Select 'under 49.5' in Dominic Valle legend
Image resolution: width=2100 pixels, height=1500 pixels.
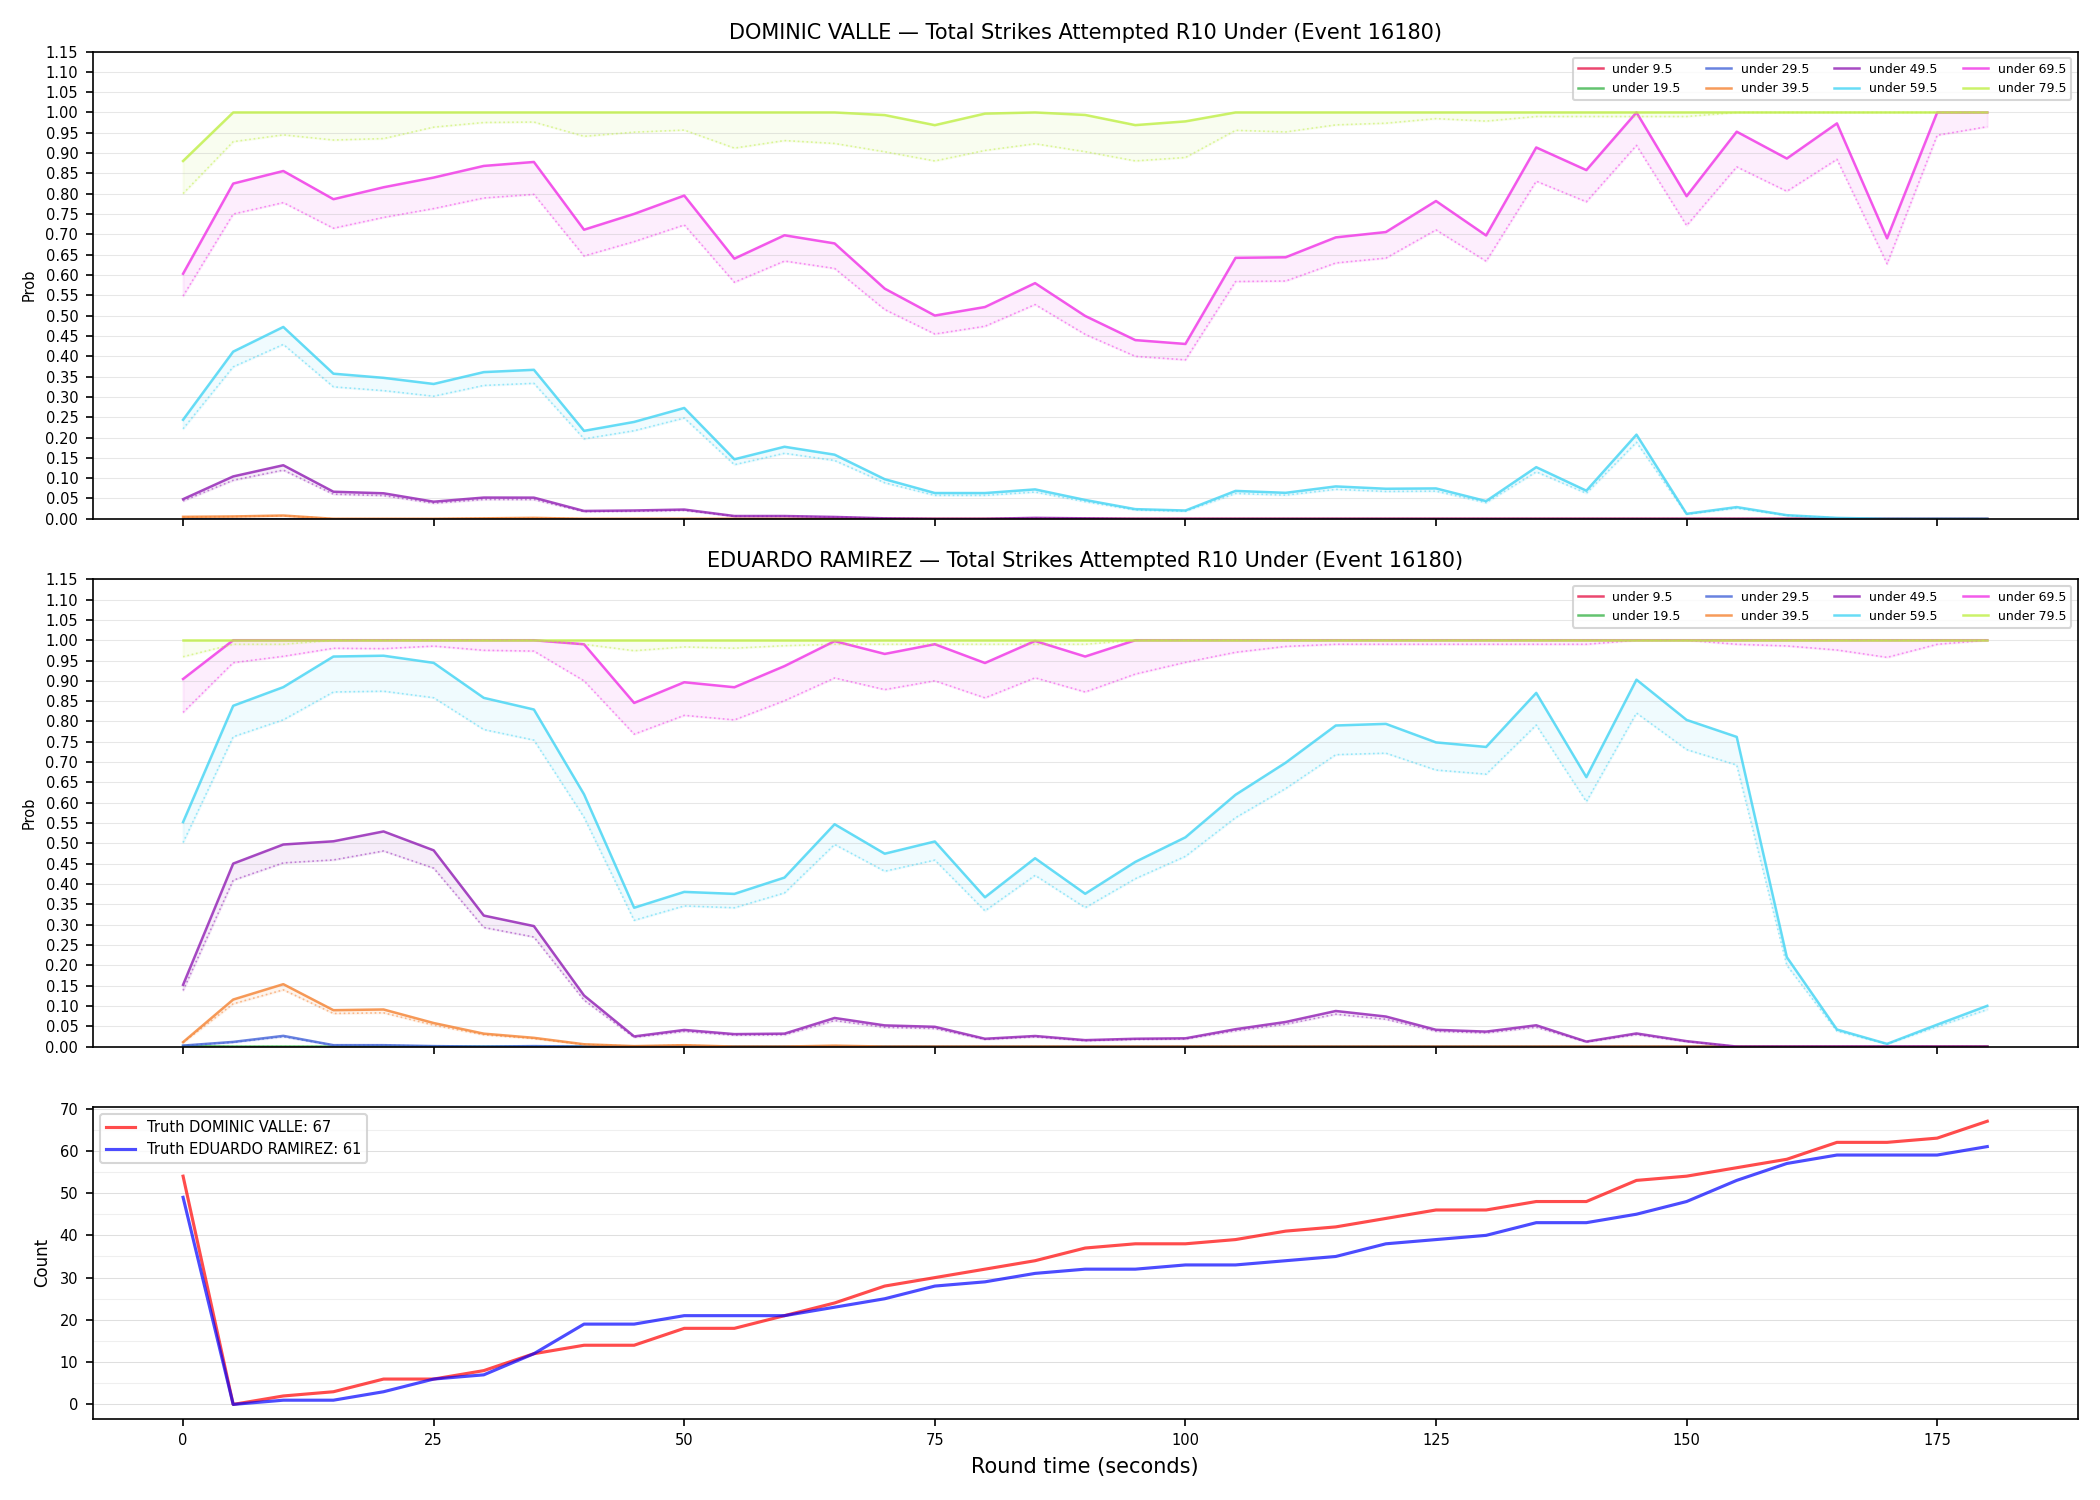1903,69
